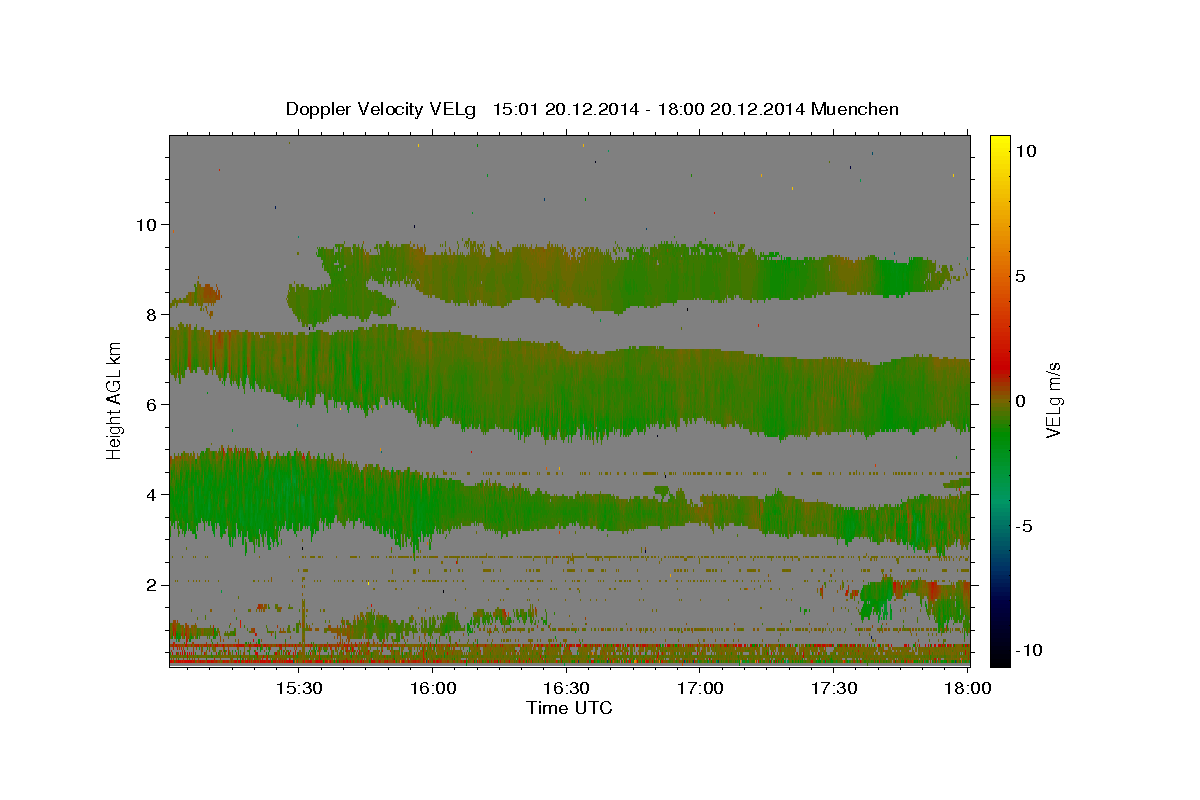Click the colorbar value label -5
Image resolution: width=1200 pixels, height=800 pixels.
click(x=1022, y=526)
